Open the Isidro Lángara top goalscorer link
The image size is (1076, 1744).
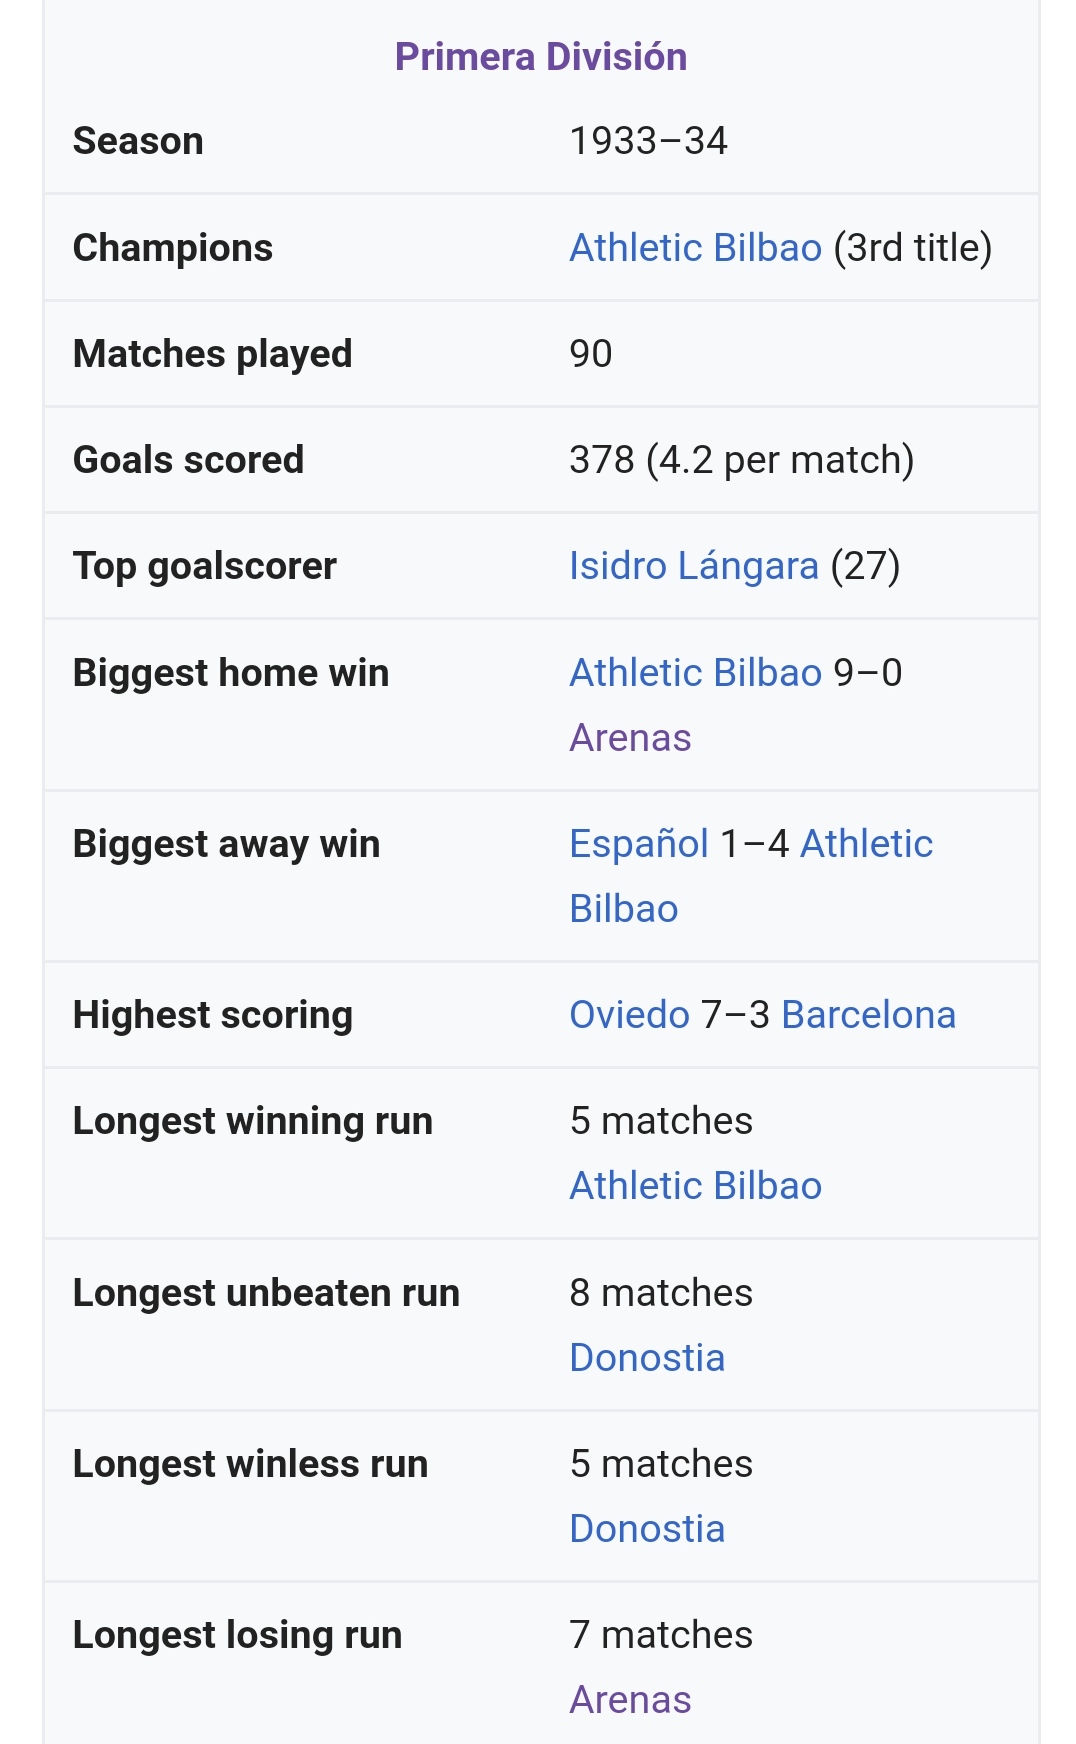pos(693,566)
